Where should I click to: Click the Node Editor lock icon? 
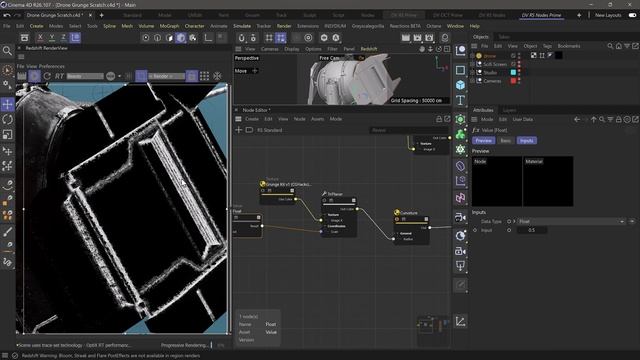[439, 119]
